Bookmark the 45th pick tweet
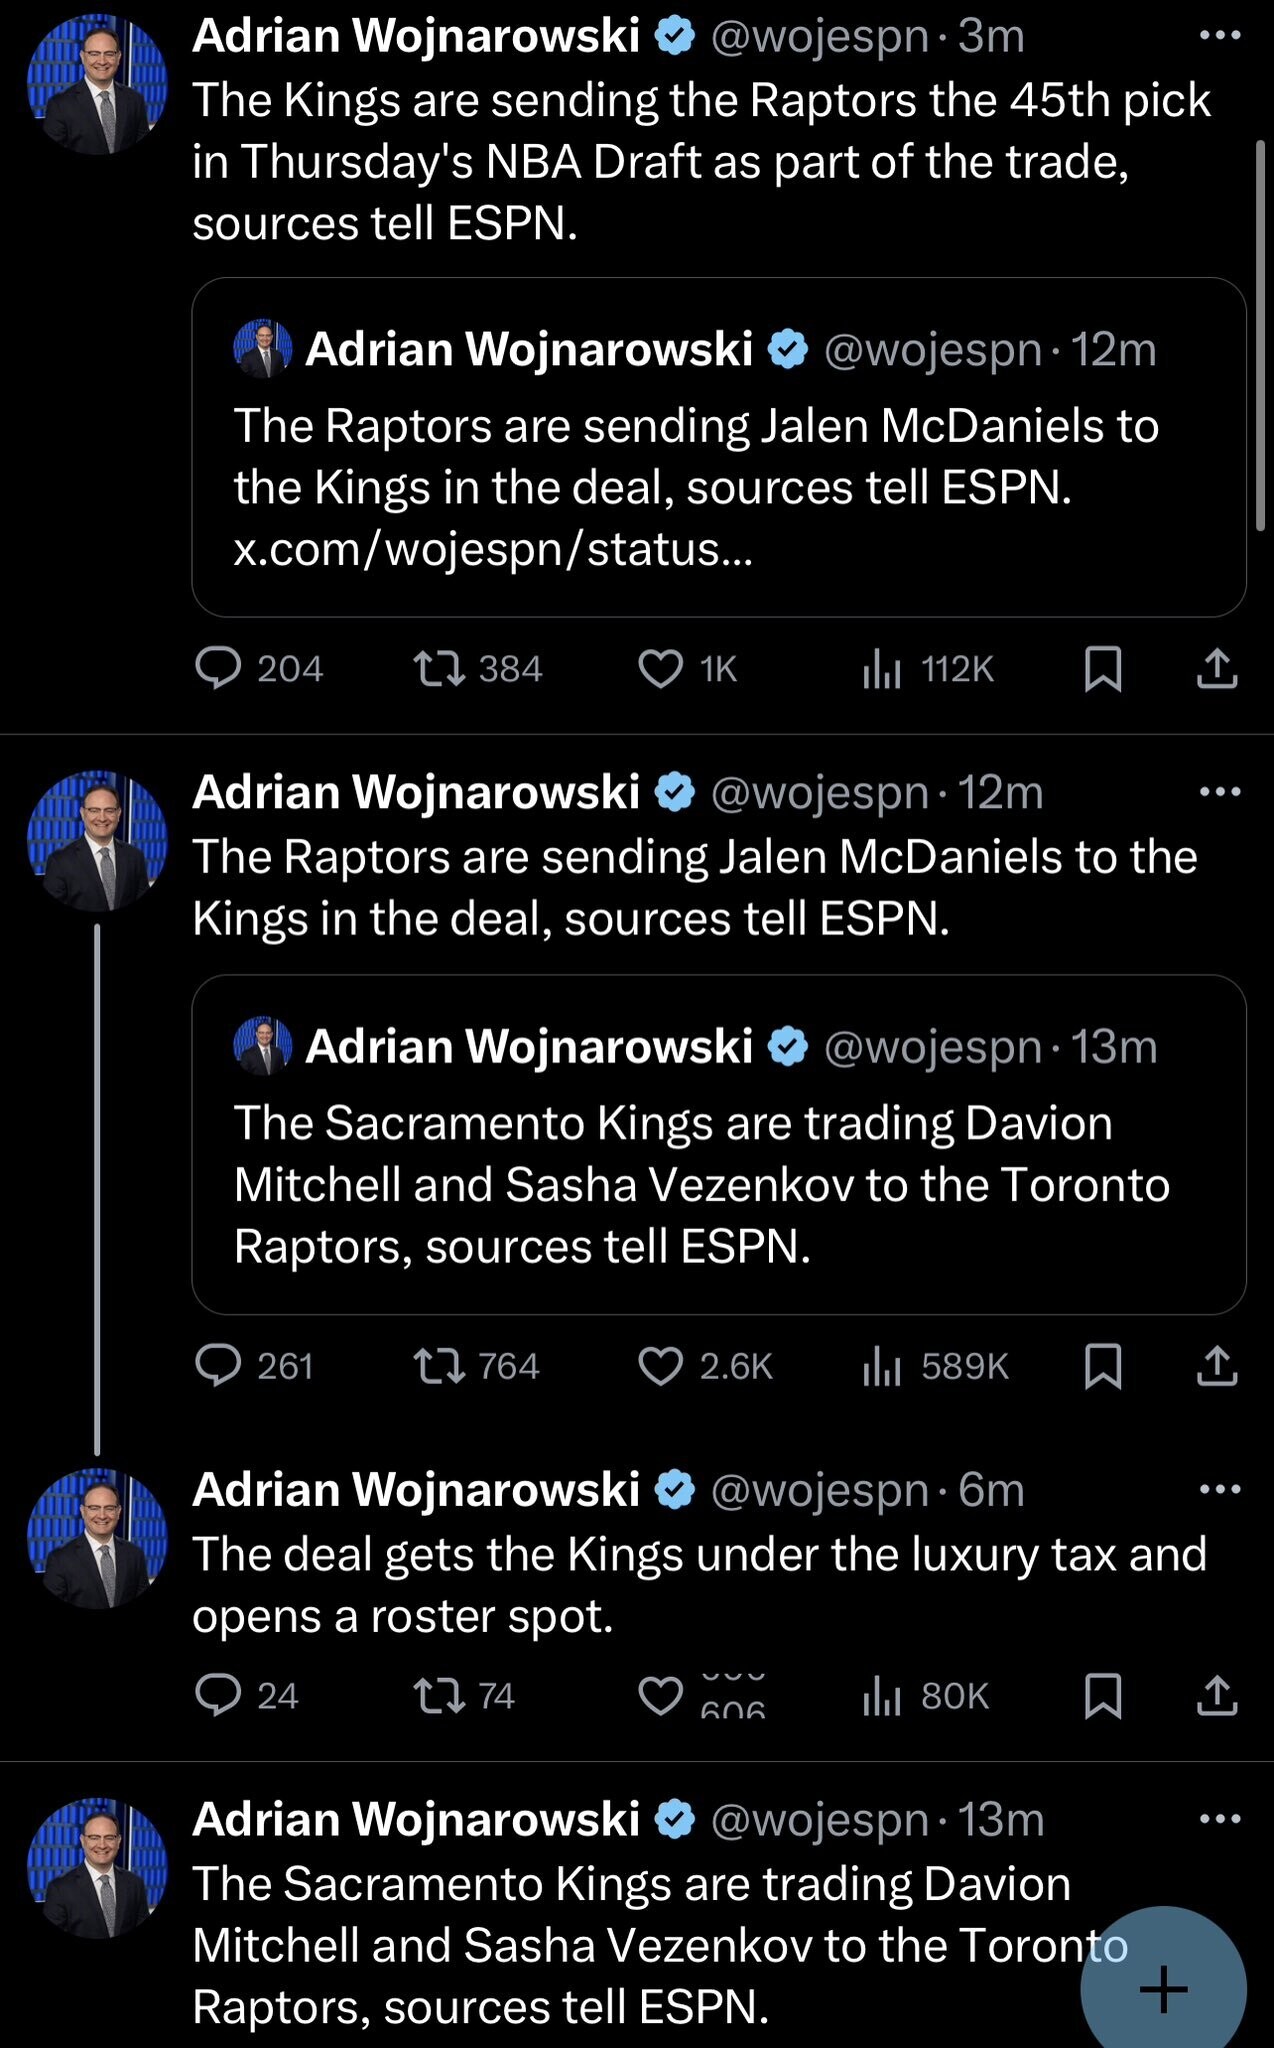 [1103, 669]
